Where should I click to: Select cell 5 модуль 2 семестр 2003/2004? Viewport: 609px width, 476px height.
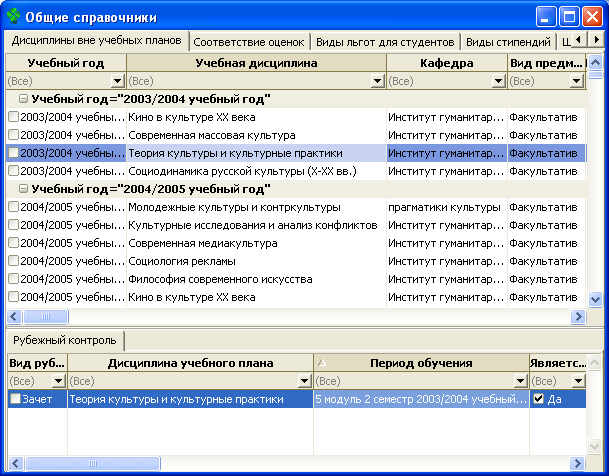tap(421, 399)
